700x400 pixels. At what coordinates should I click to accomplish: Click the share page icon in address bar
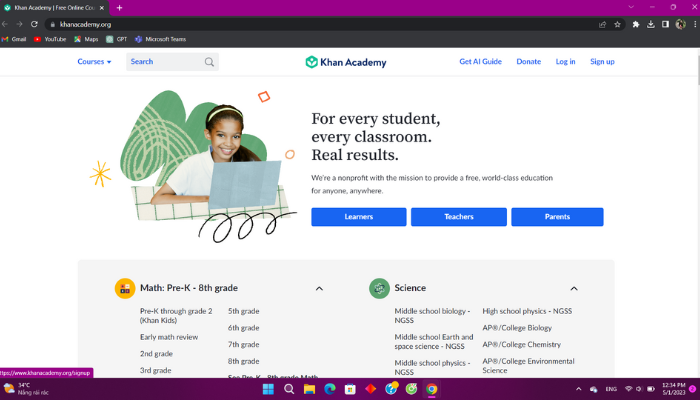point(602,25)
